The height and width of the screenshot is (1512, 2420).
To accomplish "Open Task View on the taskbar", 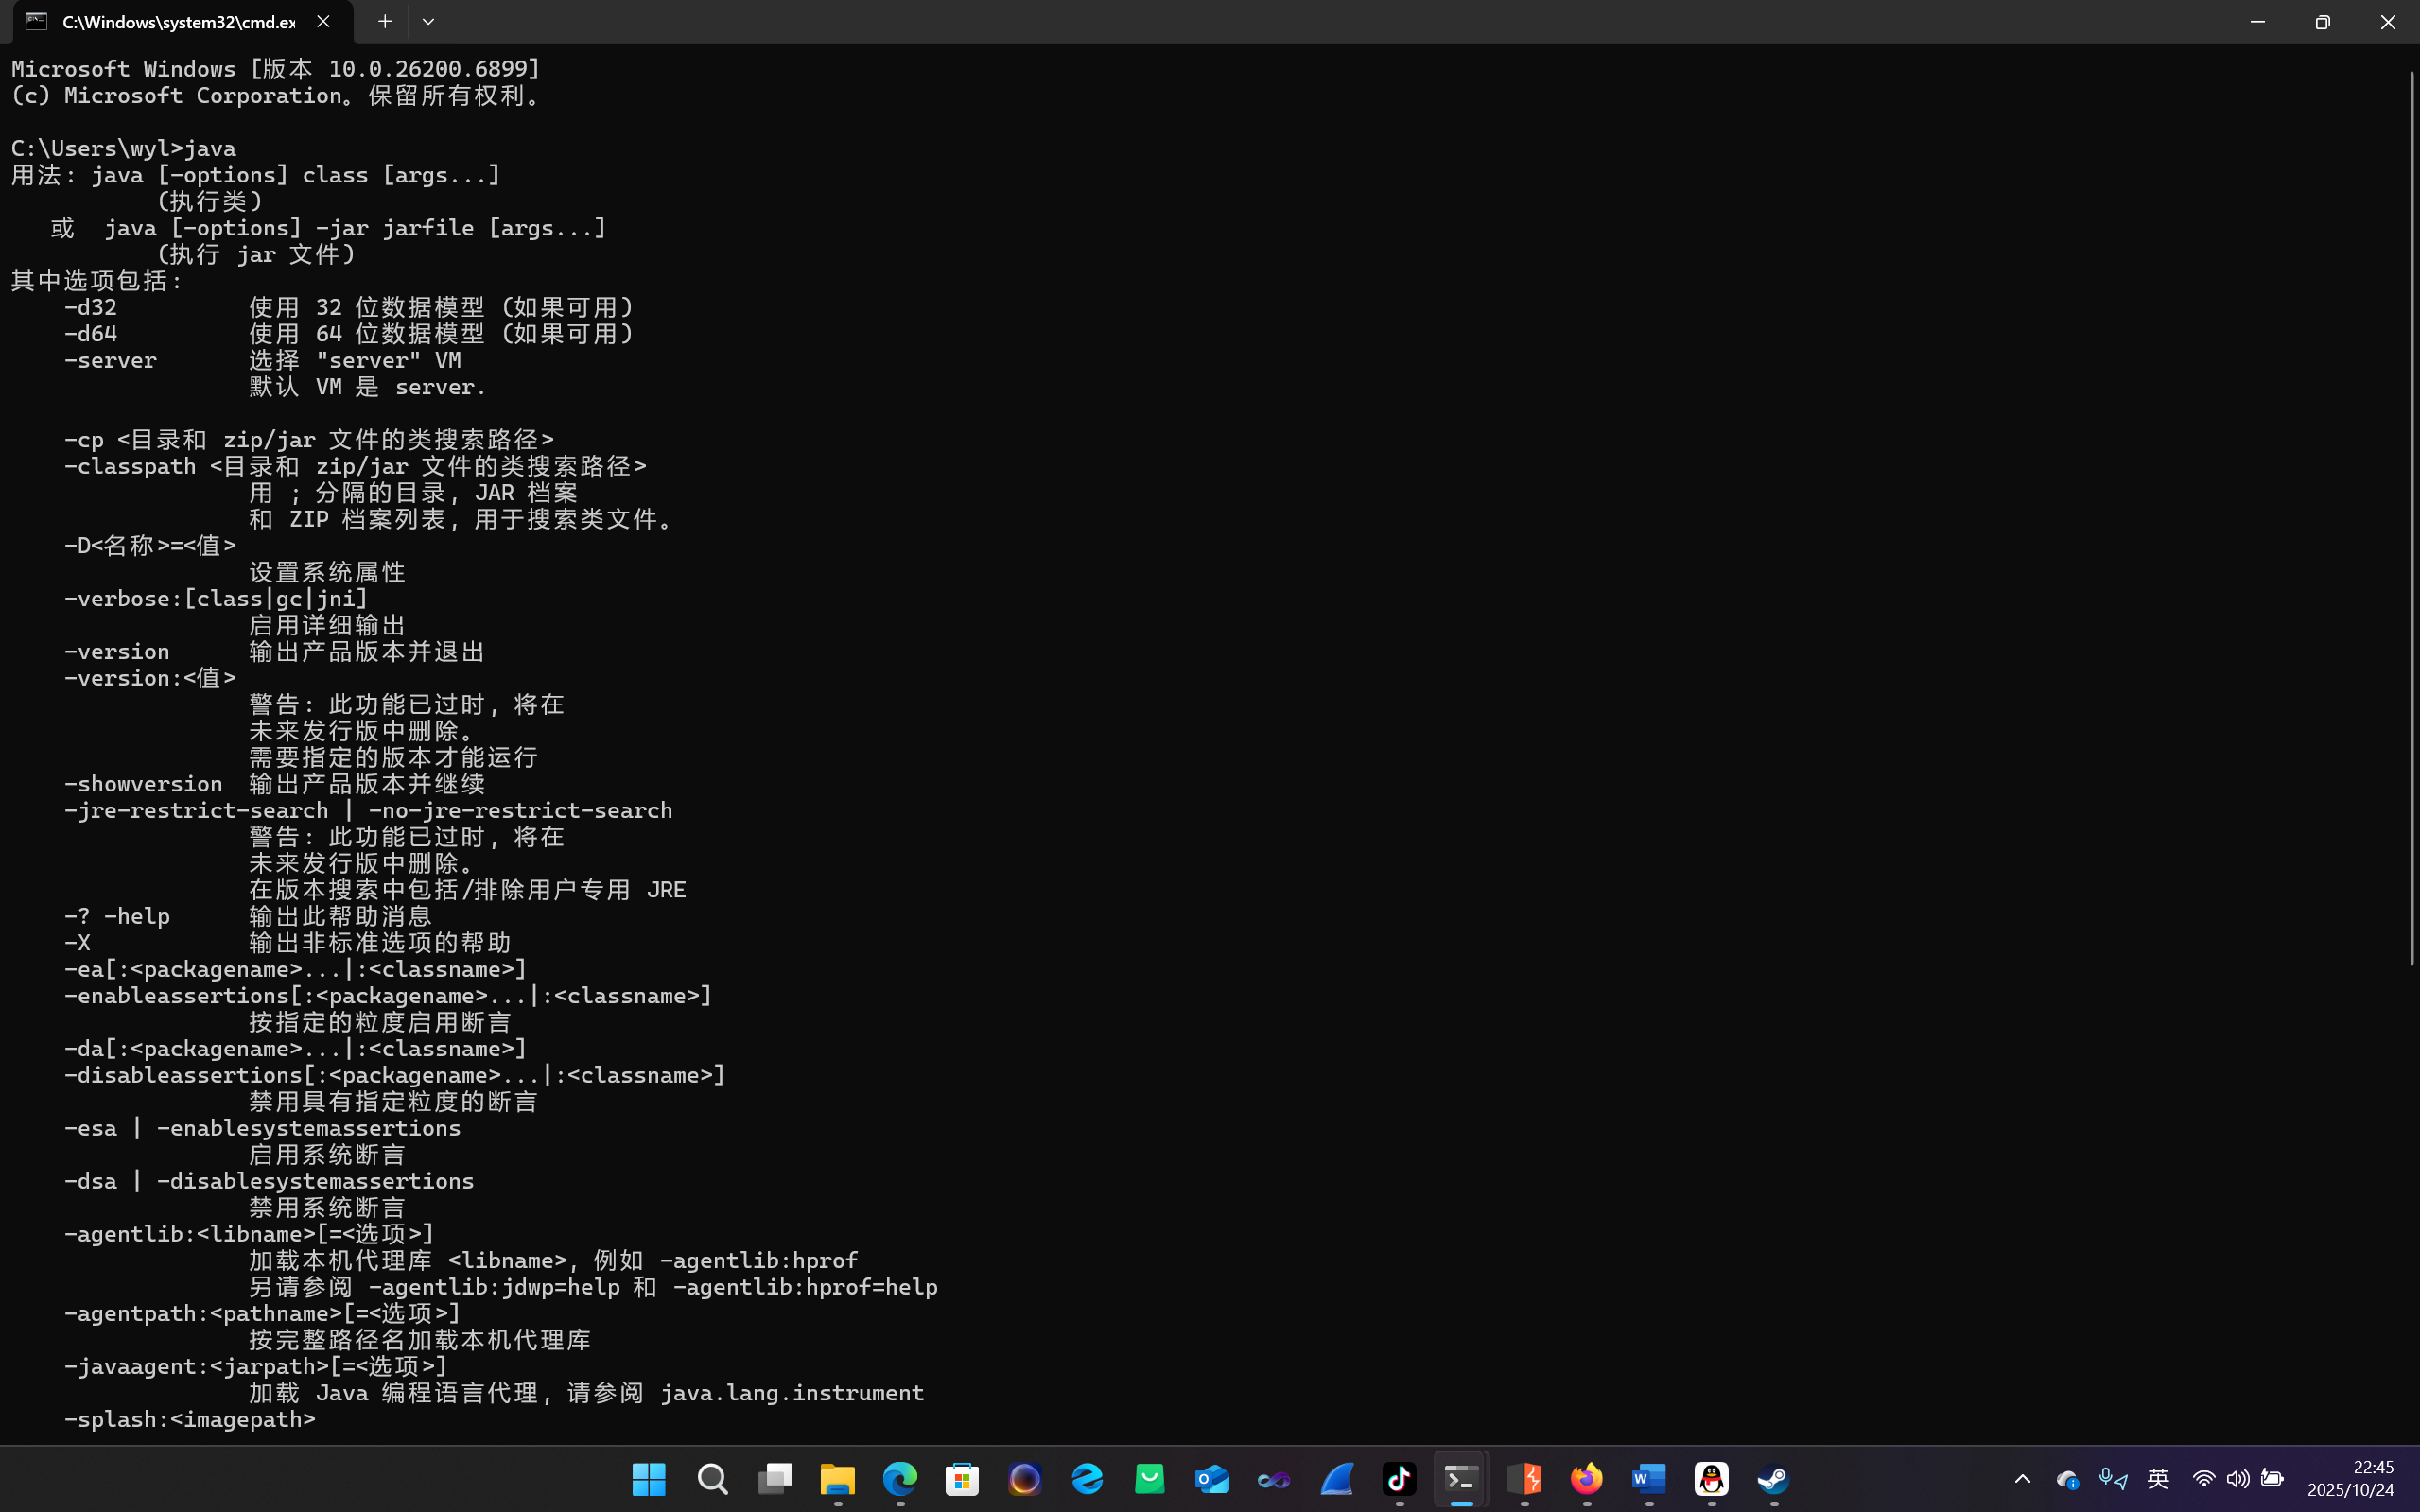I will 775,1478.
